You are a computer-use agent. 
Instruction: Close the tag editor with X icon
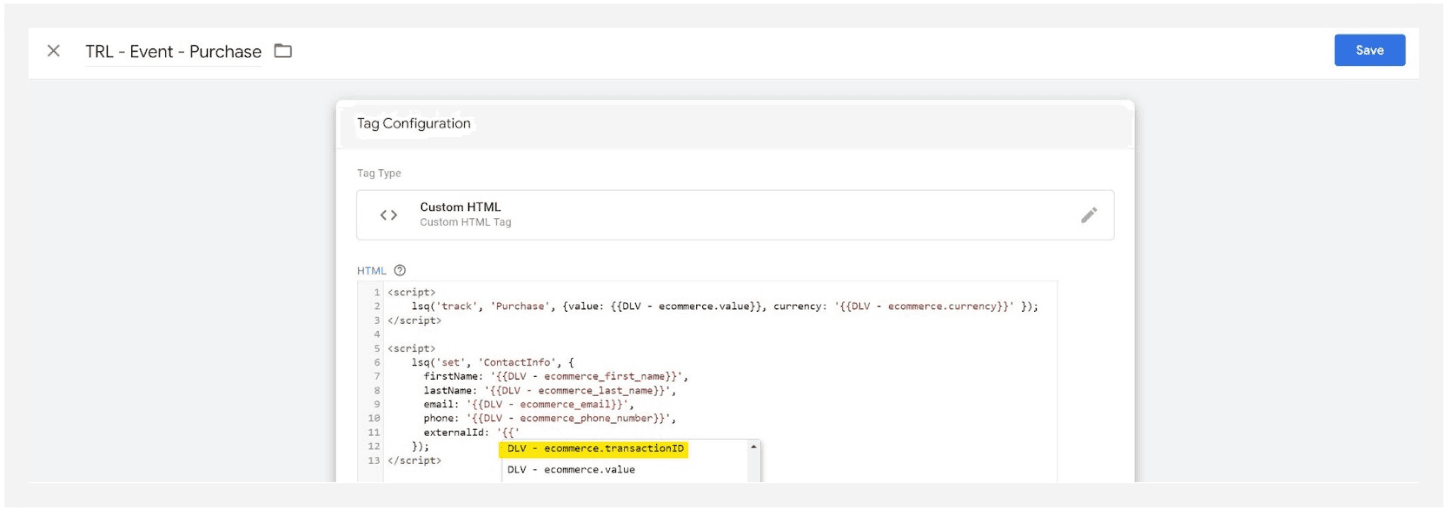click(x=54, y=51)
